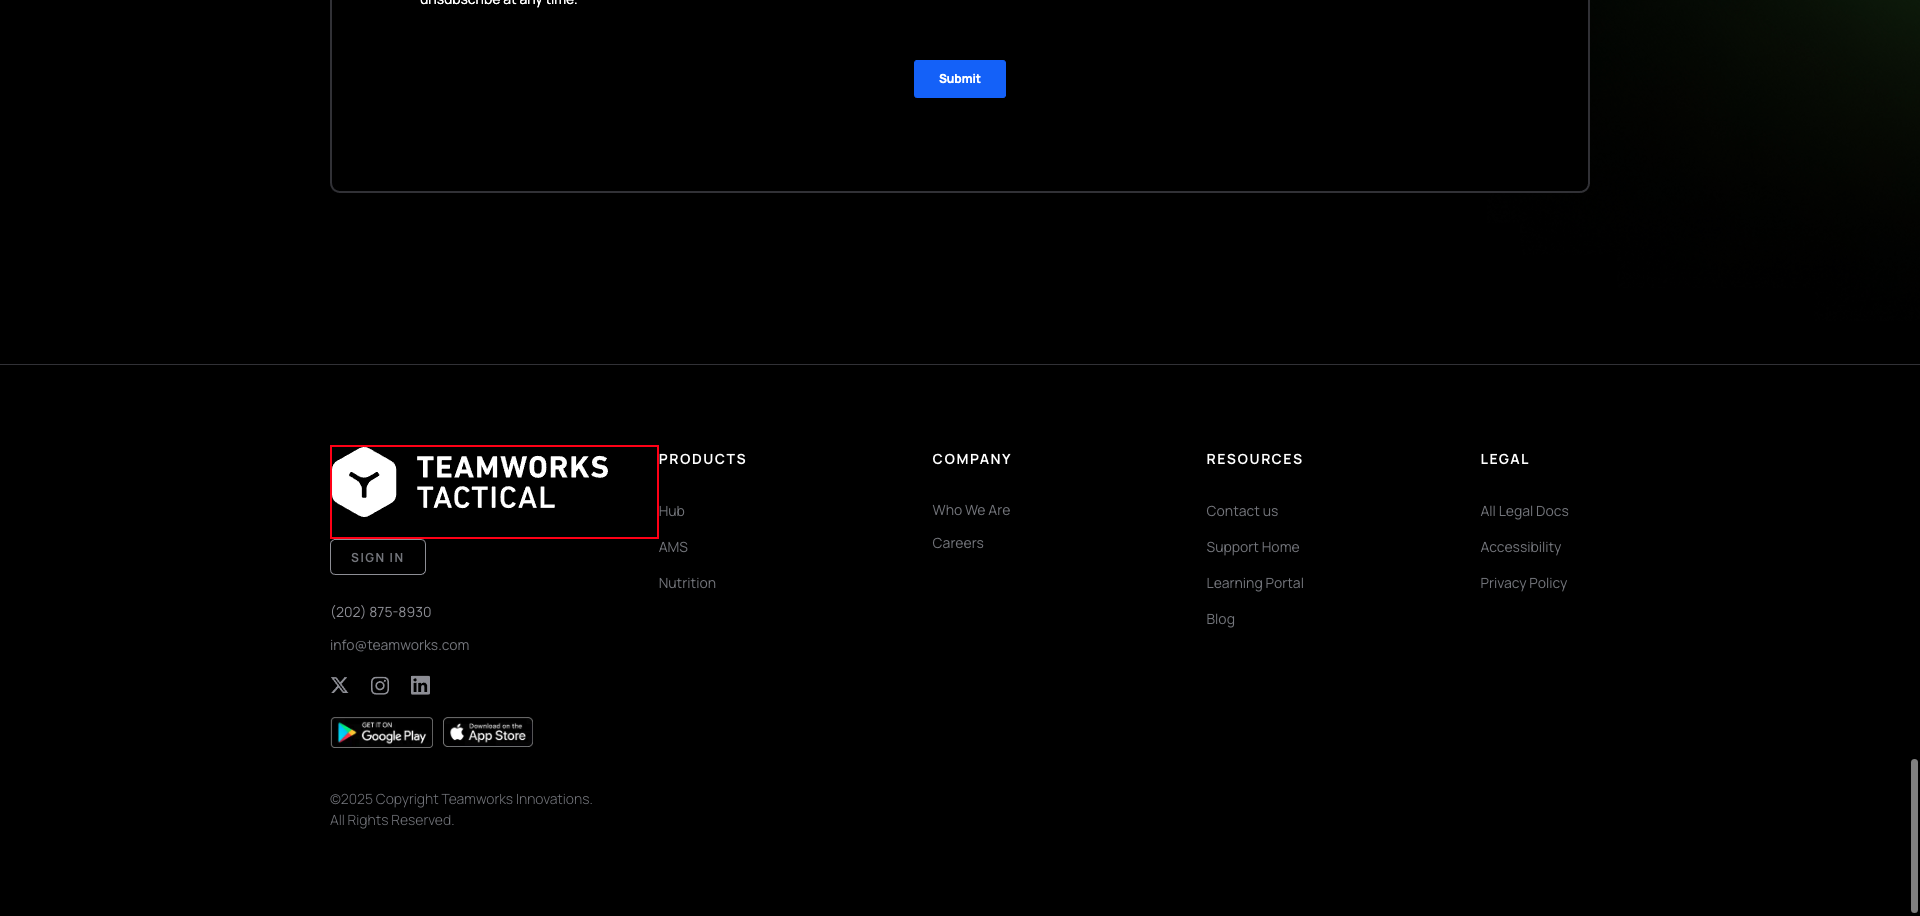1920x916 pixels.
Task: Open the Hub product page
Action: (670, 511)
